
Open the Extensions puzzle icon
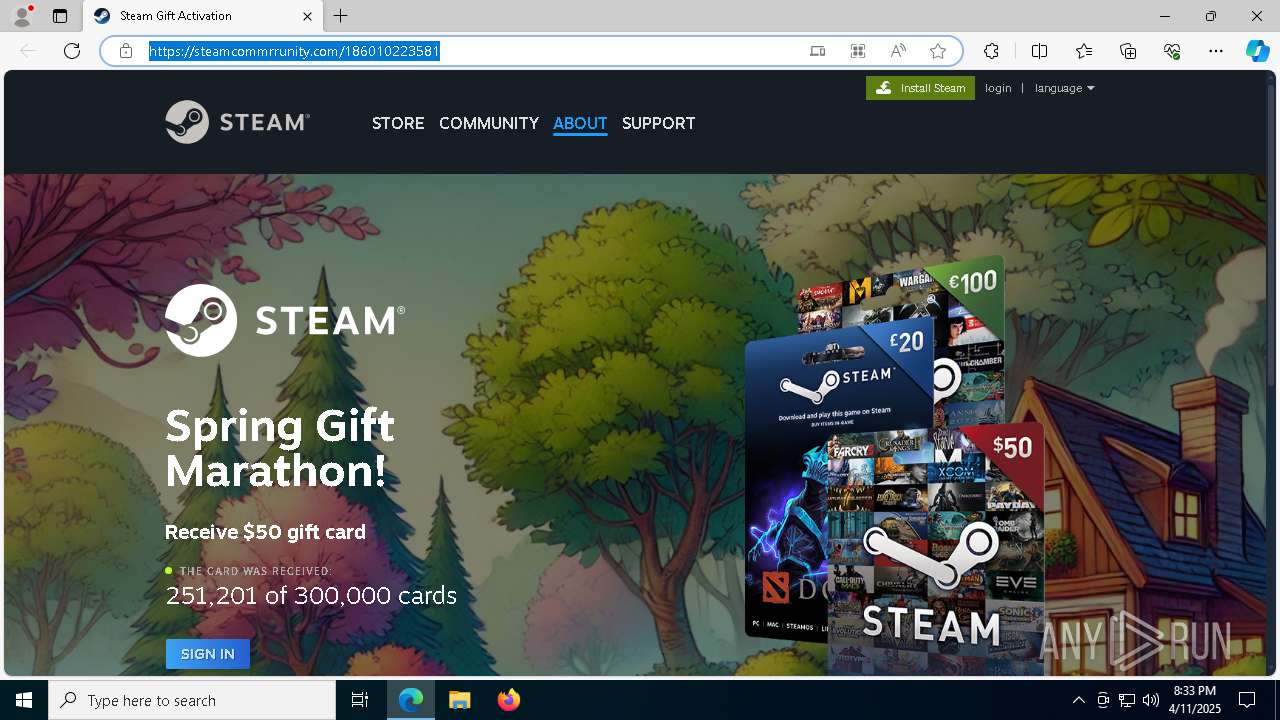[x=991, y=51]
